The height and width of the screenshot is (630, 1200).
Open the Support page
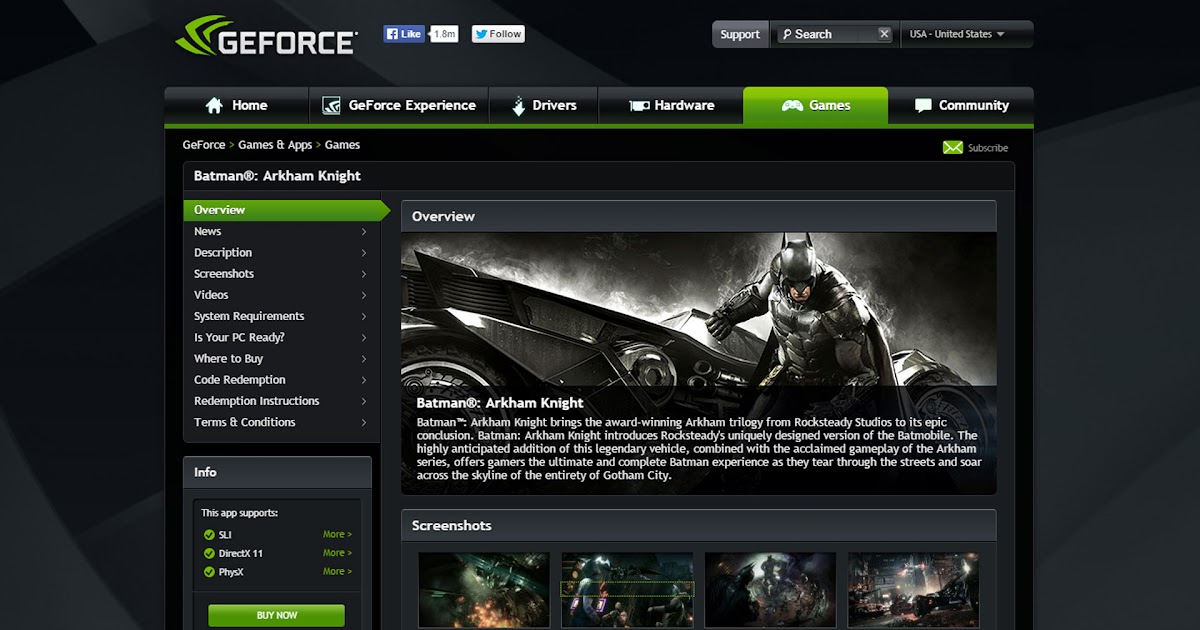click(740, 34)
